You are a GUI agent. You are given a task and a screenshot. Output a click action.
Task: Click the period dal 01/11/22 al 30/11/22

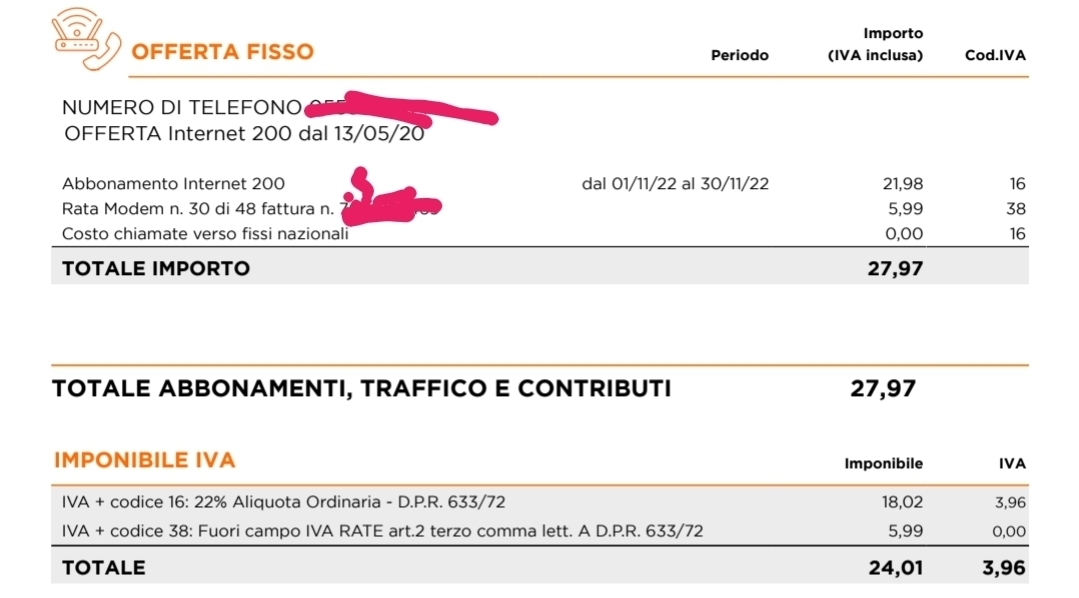675,184
